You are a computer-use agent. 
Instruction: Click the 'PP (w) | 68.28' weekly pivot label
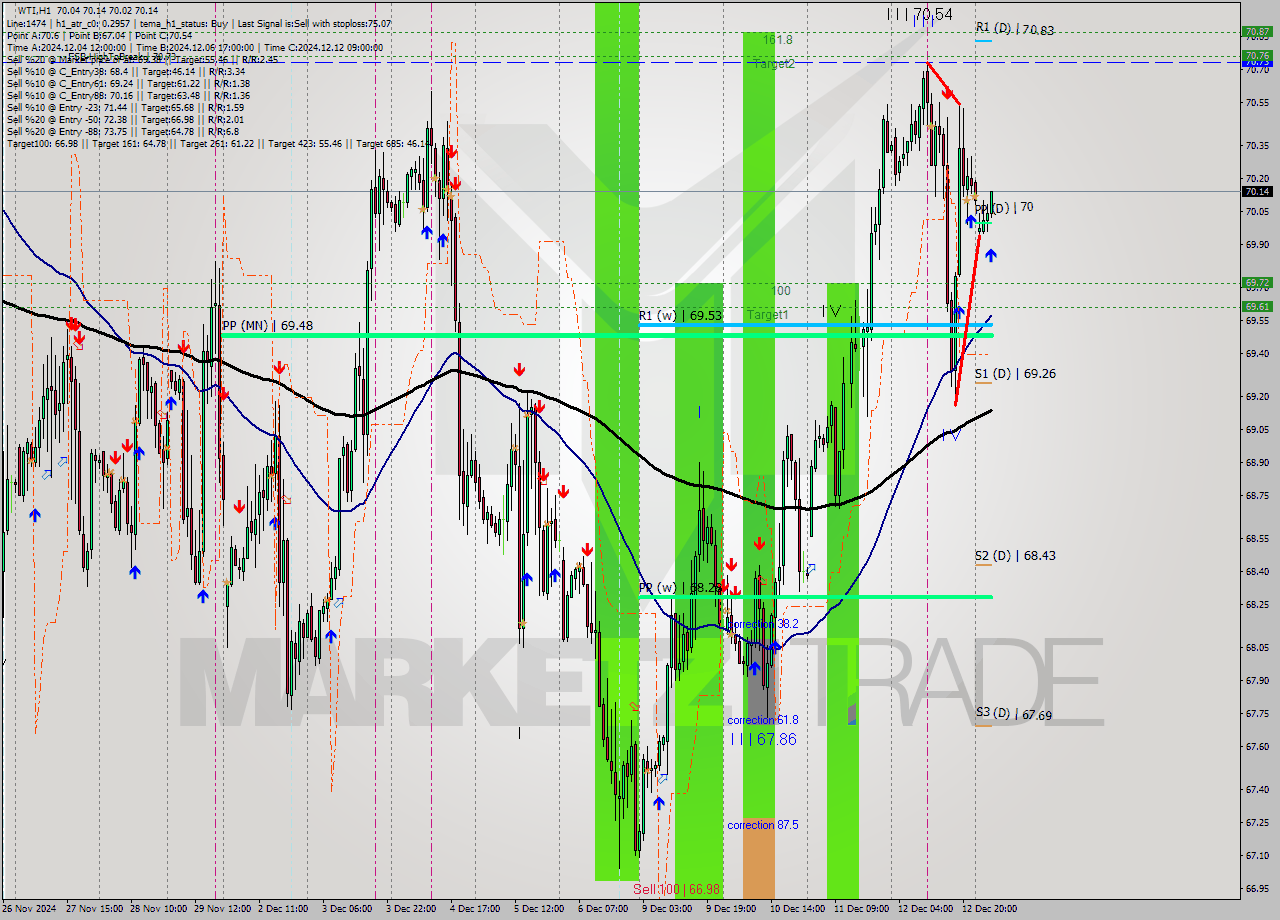(680, 587)
